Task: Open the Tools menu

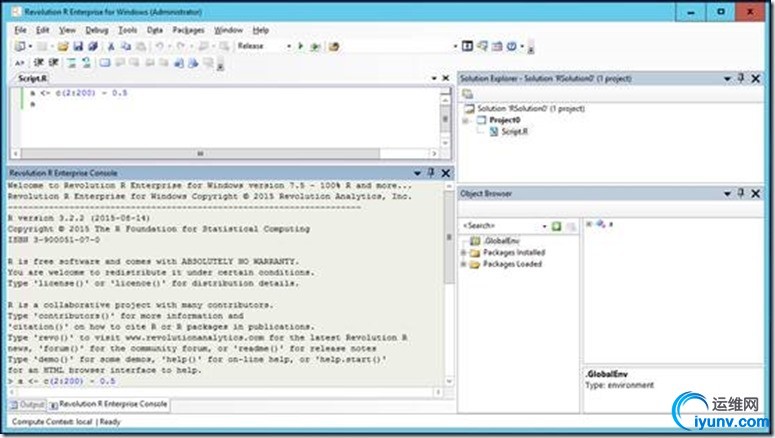Action: (128, 30)
